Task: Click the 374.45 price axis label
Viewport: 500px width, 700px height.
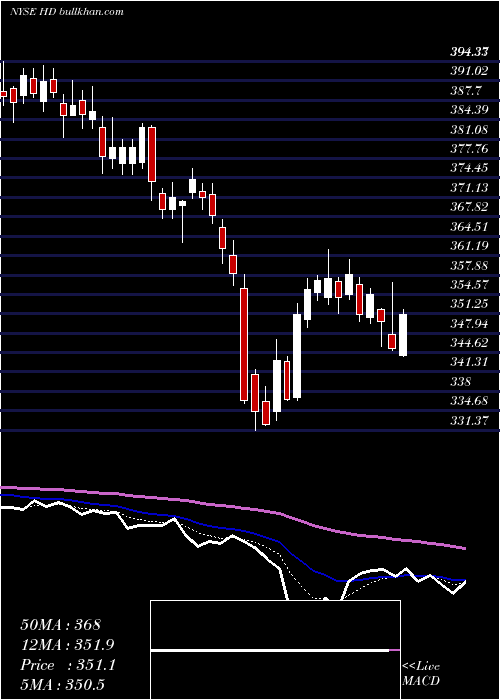Action: (x=468, y=168)
